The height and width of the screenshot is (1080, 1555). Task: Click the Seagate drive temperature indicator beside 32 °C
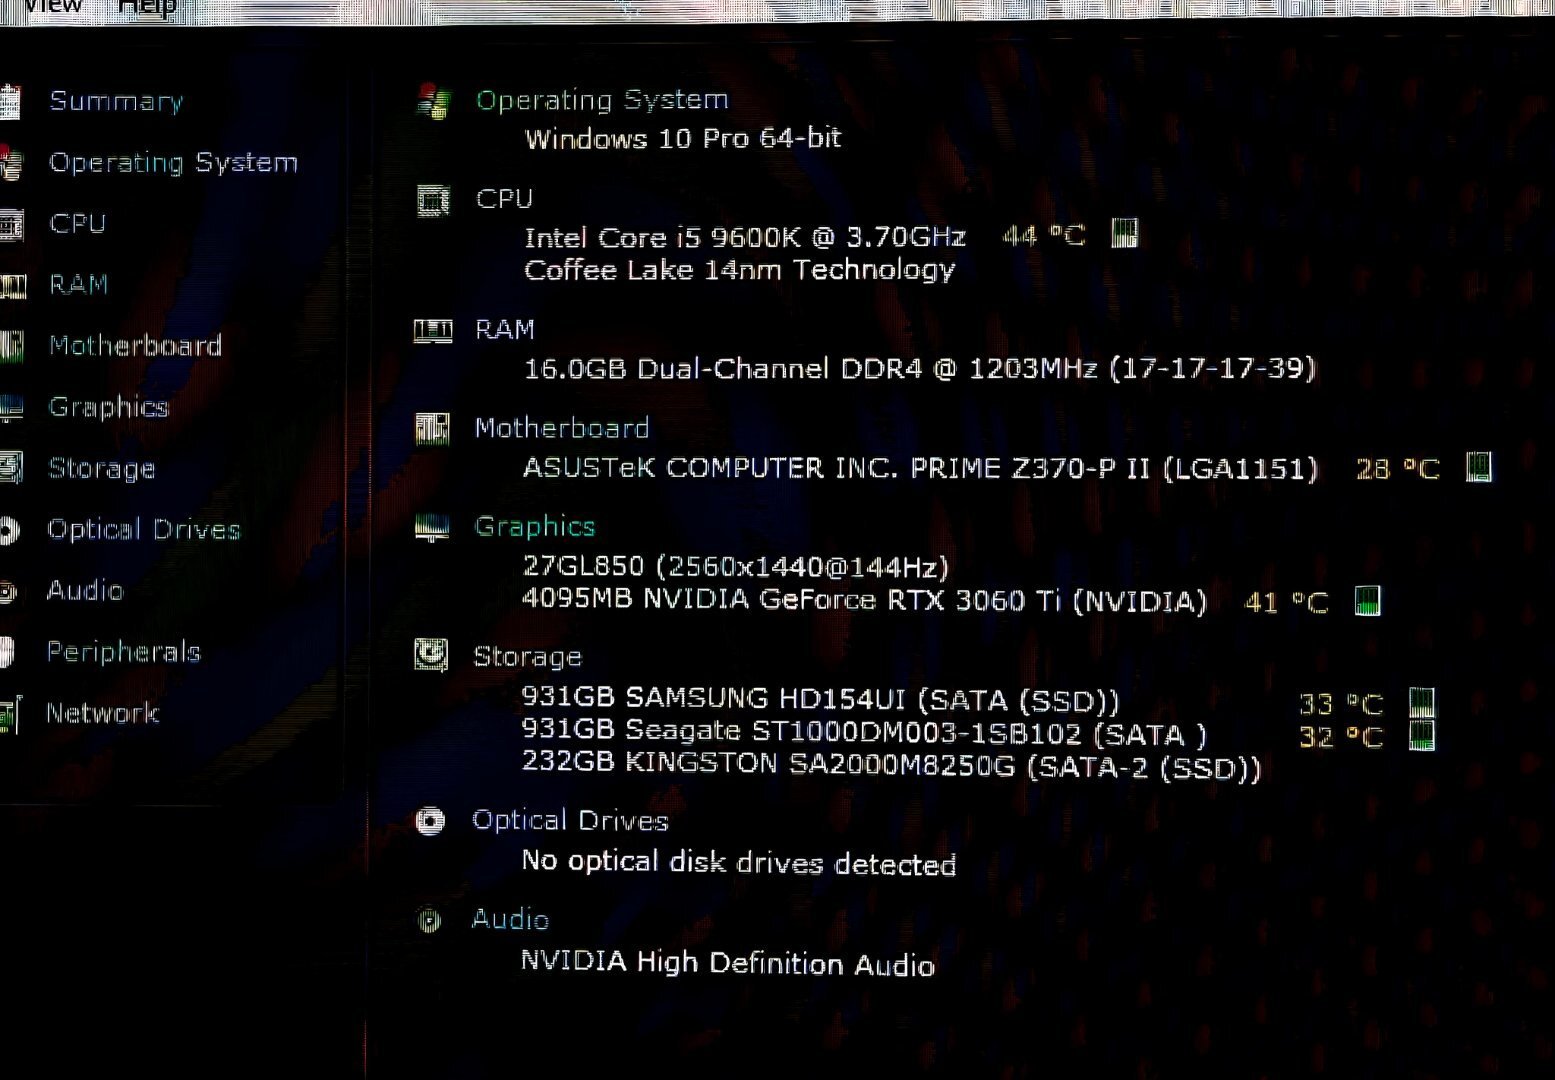click(1421, 736)
